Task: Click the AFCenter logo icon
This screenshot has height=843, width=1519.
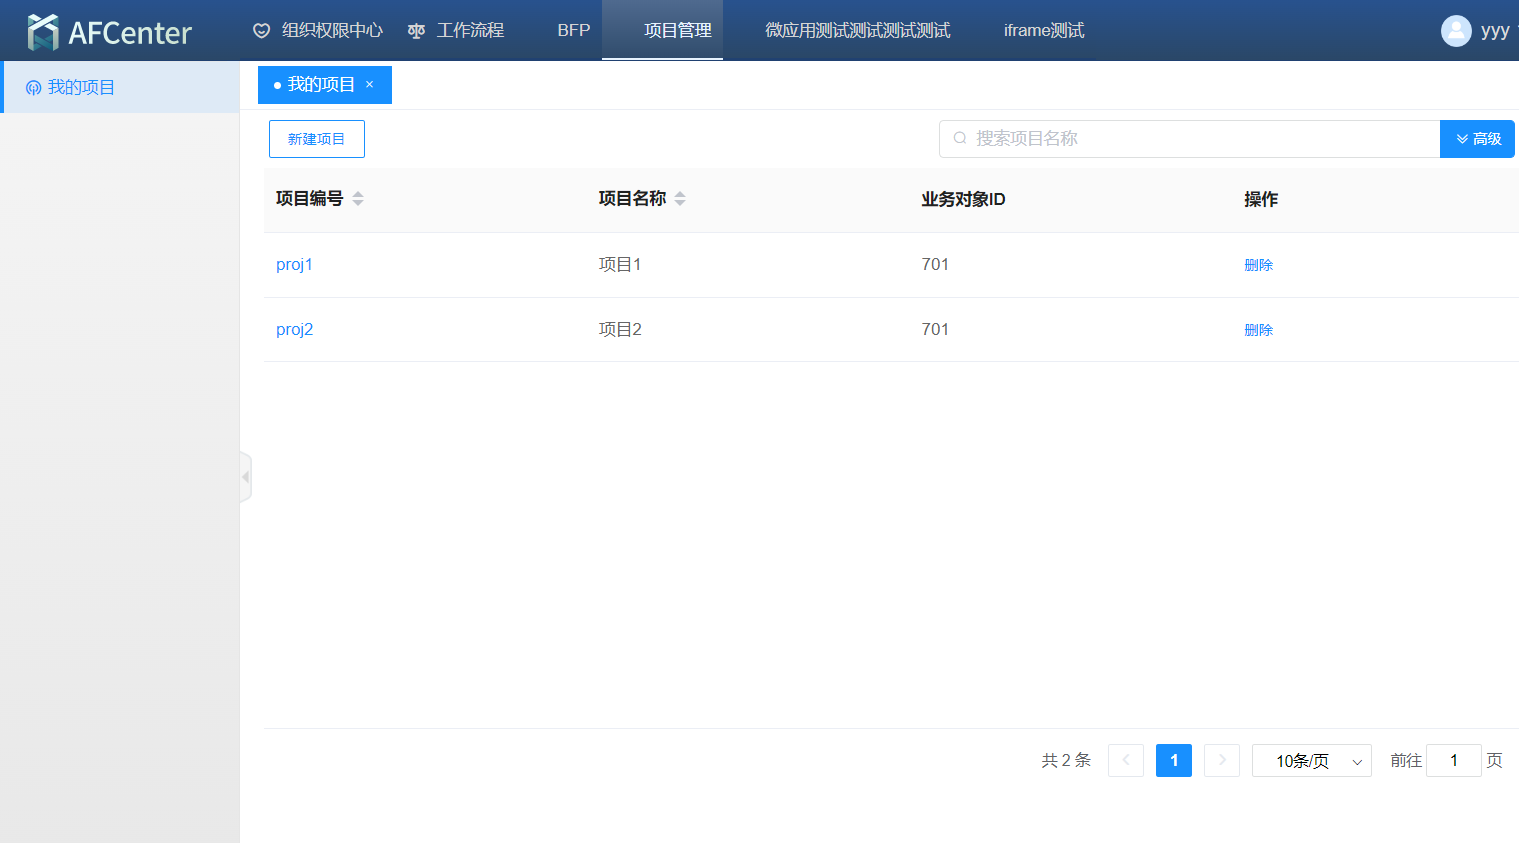Action: click(43, 32)
